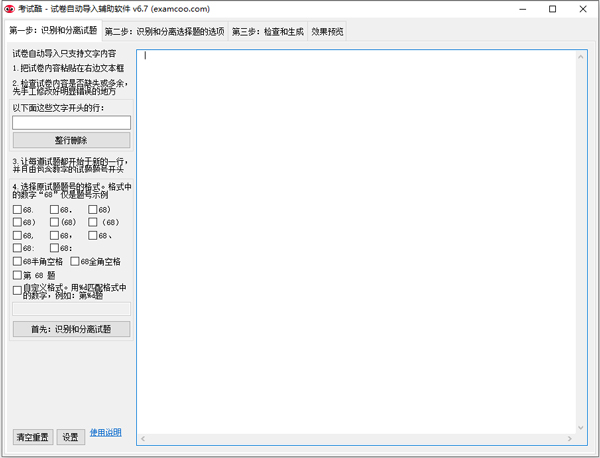Enable the full-width （68） parentheses format checkbox
600x458 pixels.
click(x=93, y=222)
